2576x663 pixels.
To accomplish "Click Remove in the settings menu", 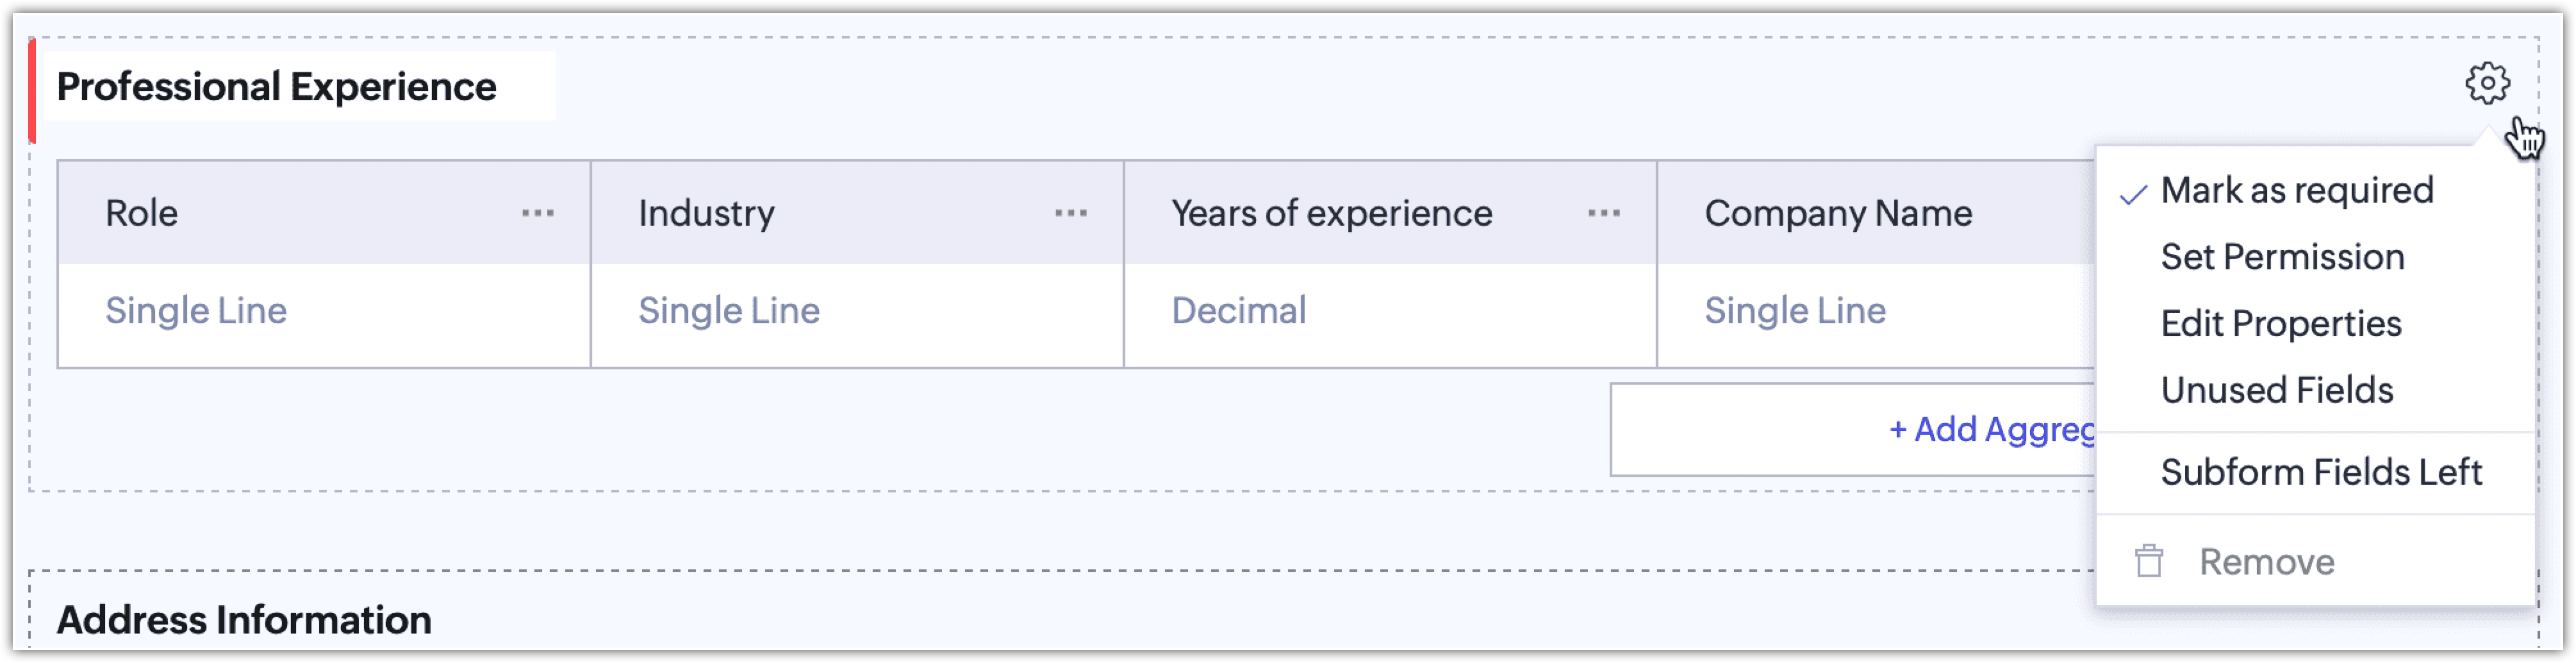I will pyautogui.click(x=2266, y=562).
